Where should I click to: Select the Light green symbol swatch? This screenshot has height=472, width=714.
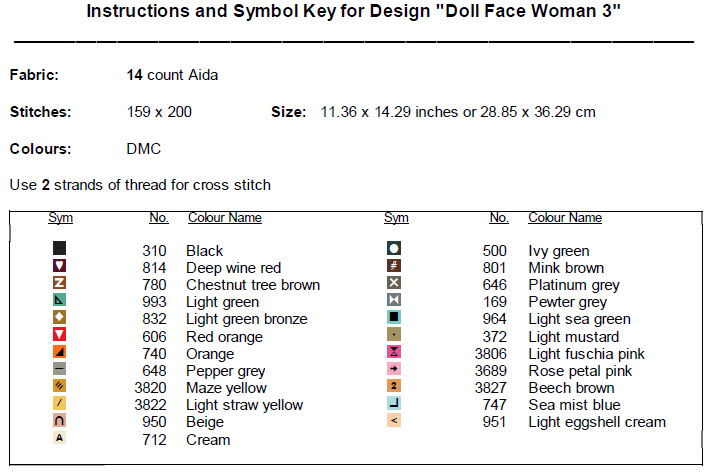point(60,300)
